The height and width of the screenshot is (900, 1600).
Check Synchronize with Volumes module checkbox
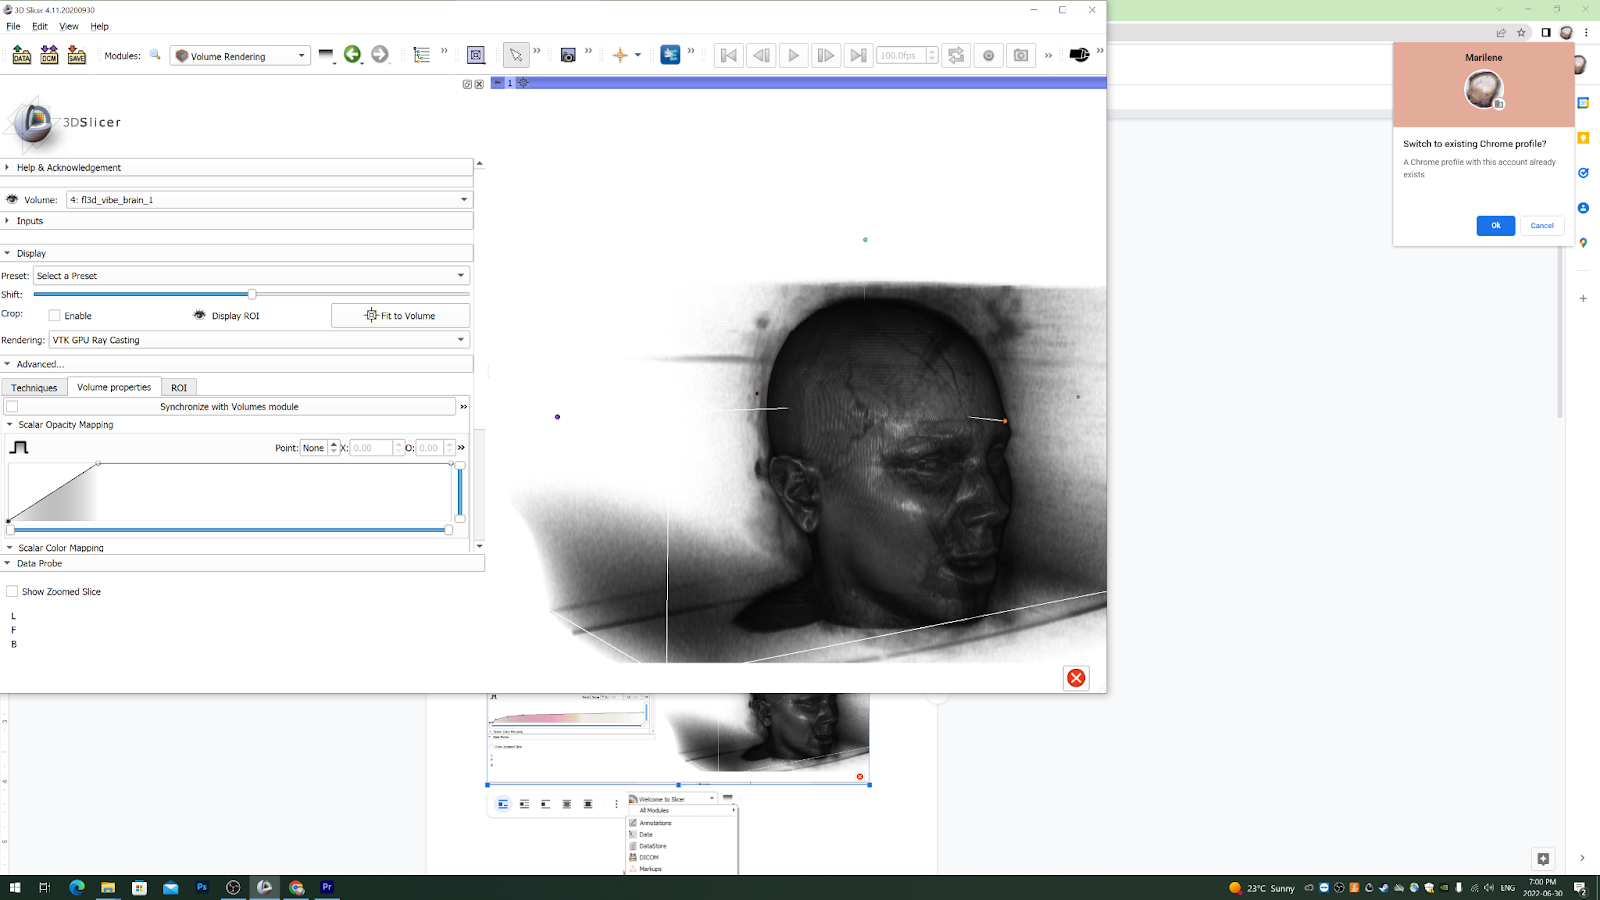pyautogui.click(x=12, y=406)
